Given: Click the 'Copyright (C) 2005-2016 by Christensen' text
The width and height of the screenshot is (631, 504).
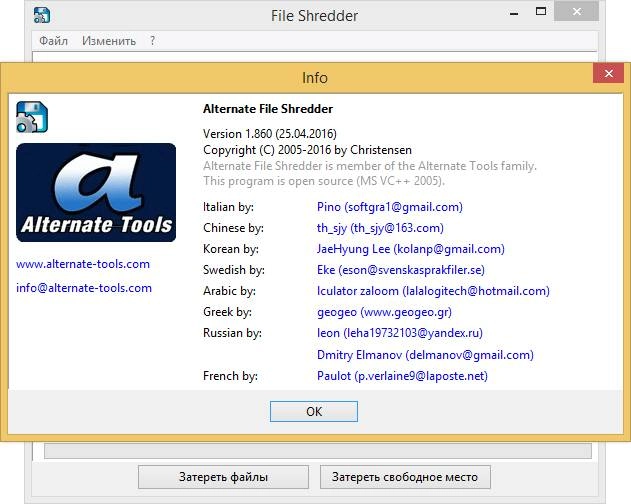Looking at the screenshot, I should point(307,150).
